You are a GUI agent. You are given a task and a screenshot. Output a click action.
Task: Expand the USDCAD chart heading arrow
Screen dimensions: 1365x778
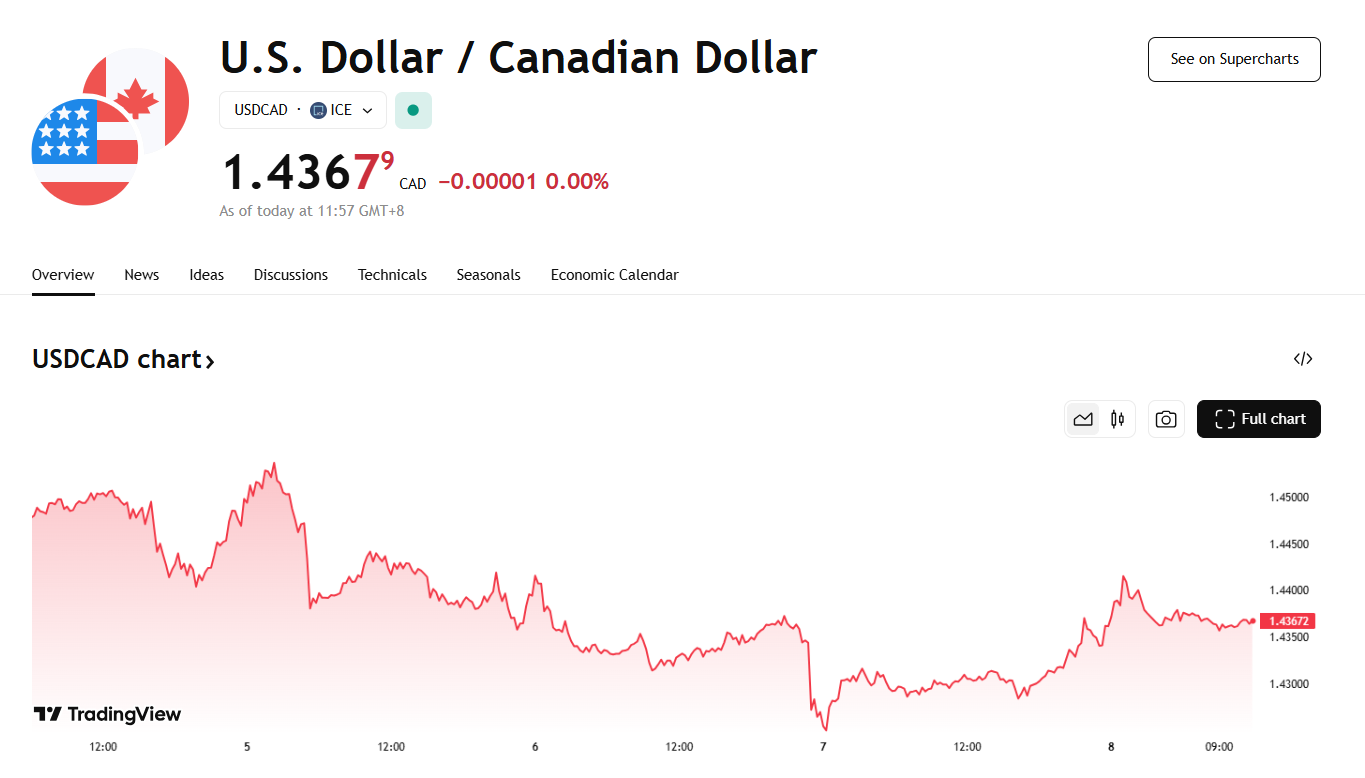click(x=210, y=361)
